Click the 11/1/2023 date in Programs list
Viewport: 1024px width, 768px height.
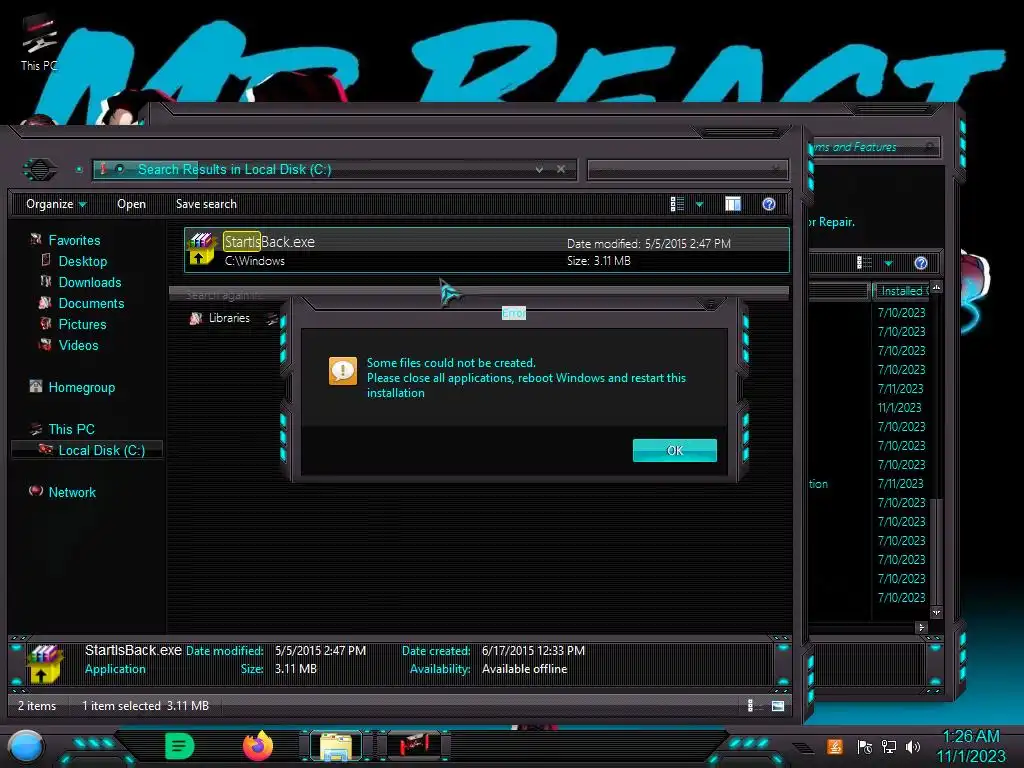[899, 408]
